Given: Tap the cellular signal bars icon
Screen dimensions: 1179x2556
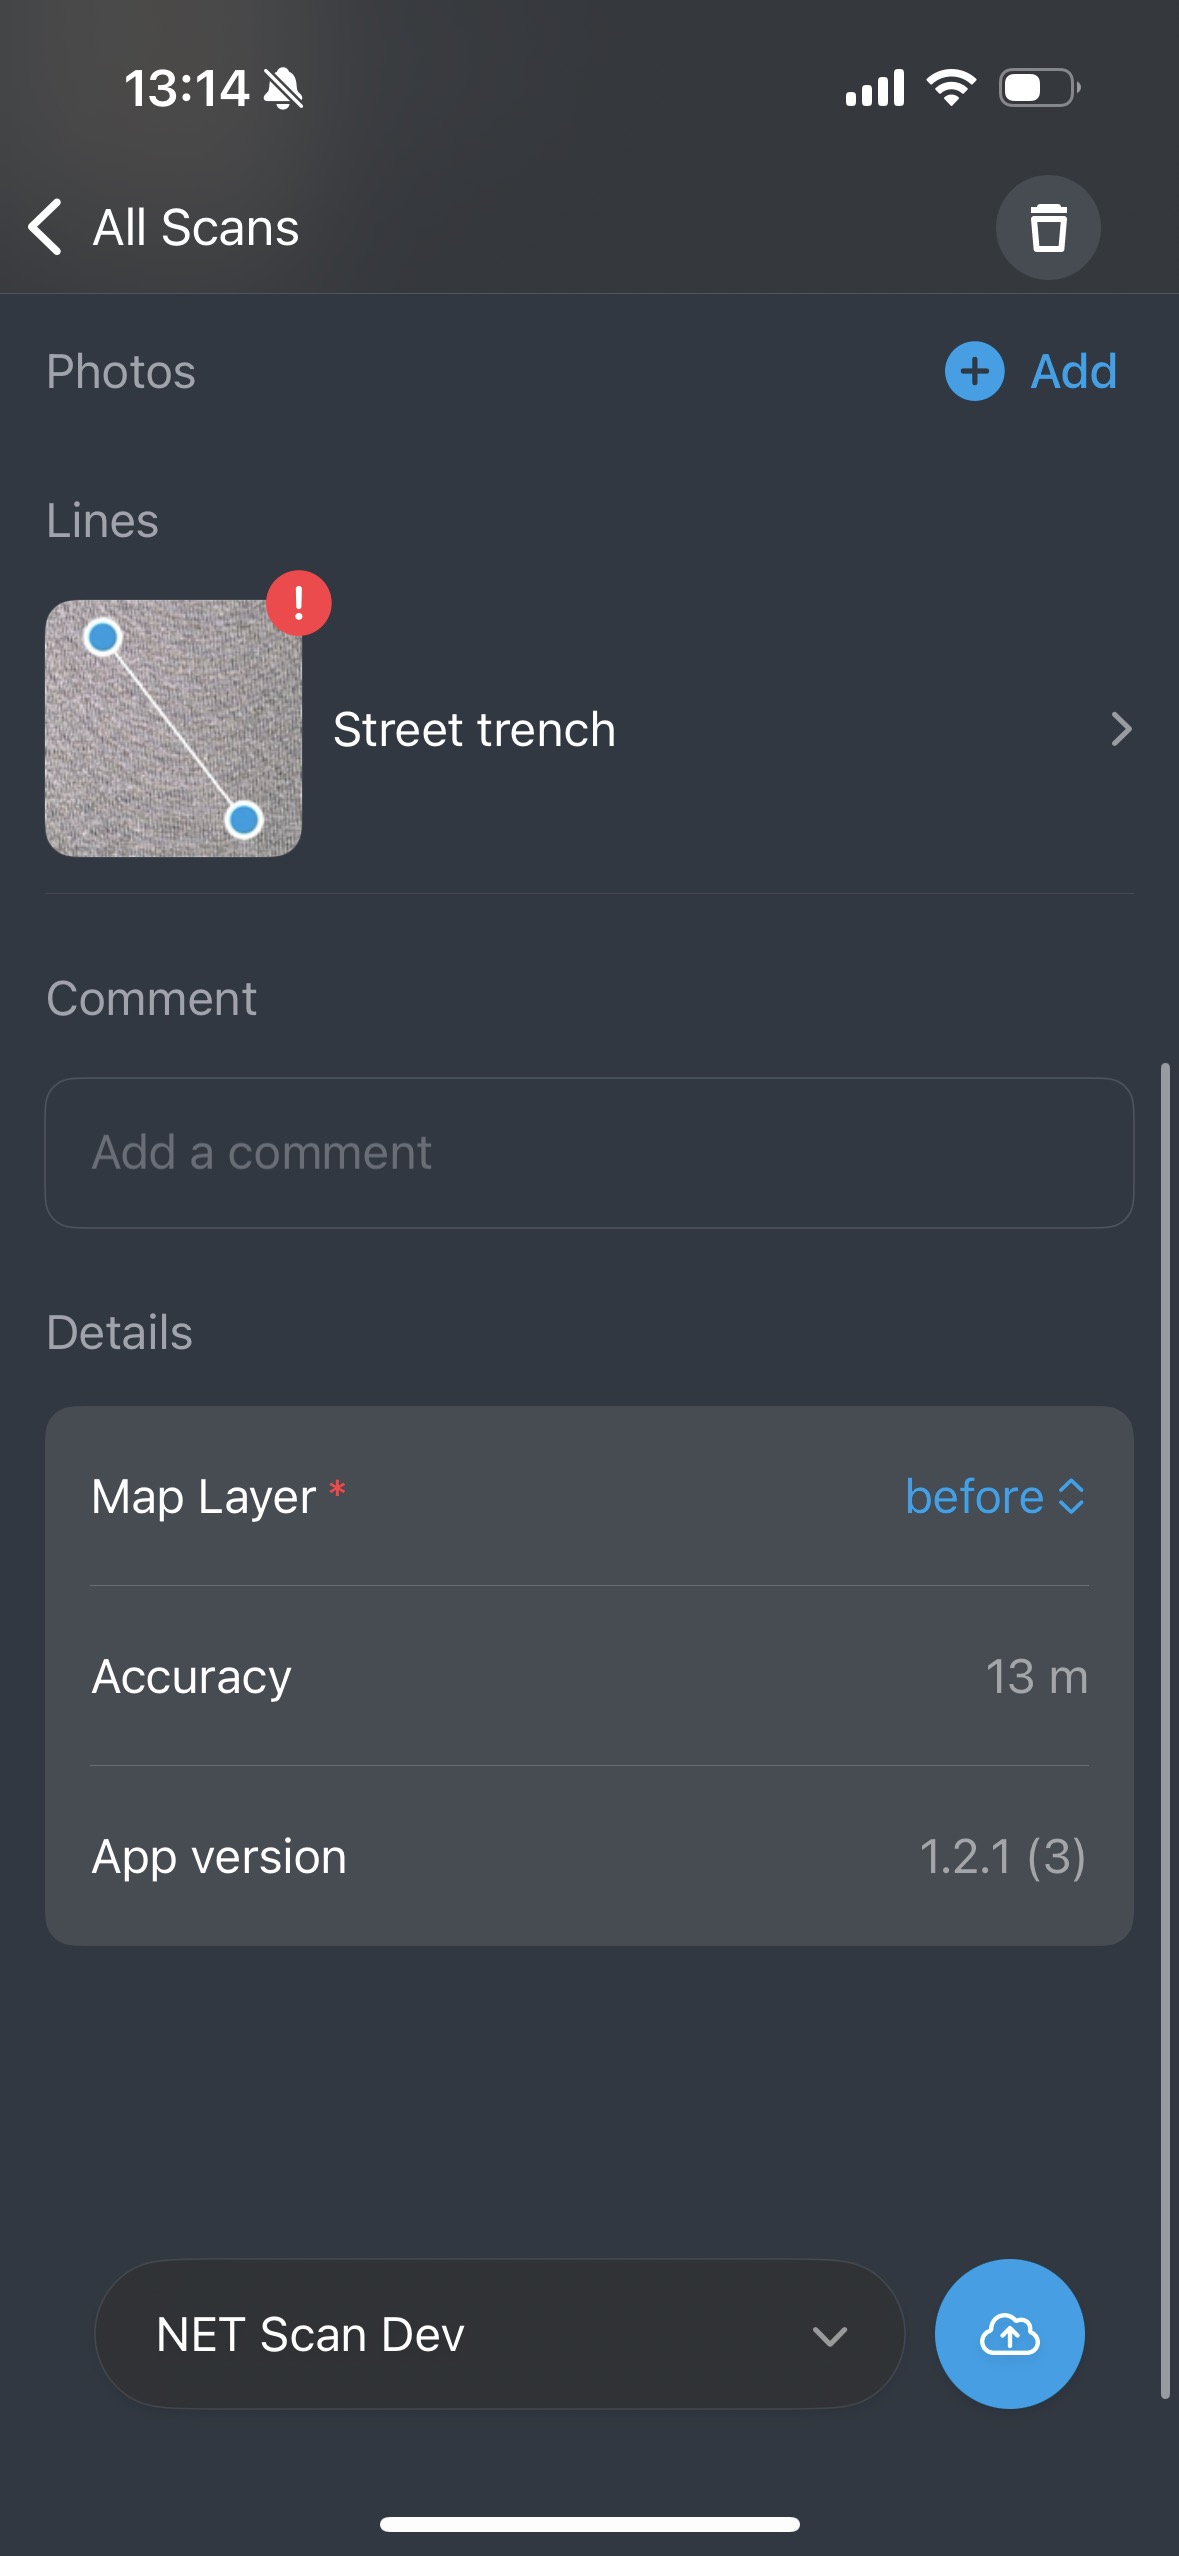Looking at the screenshot, I should [874, 88].
